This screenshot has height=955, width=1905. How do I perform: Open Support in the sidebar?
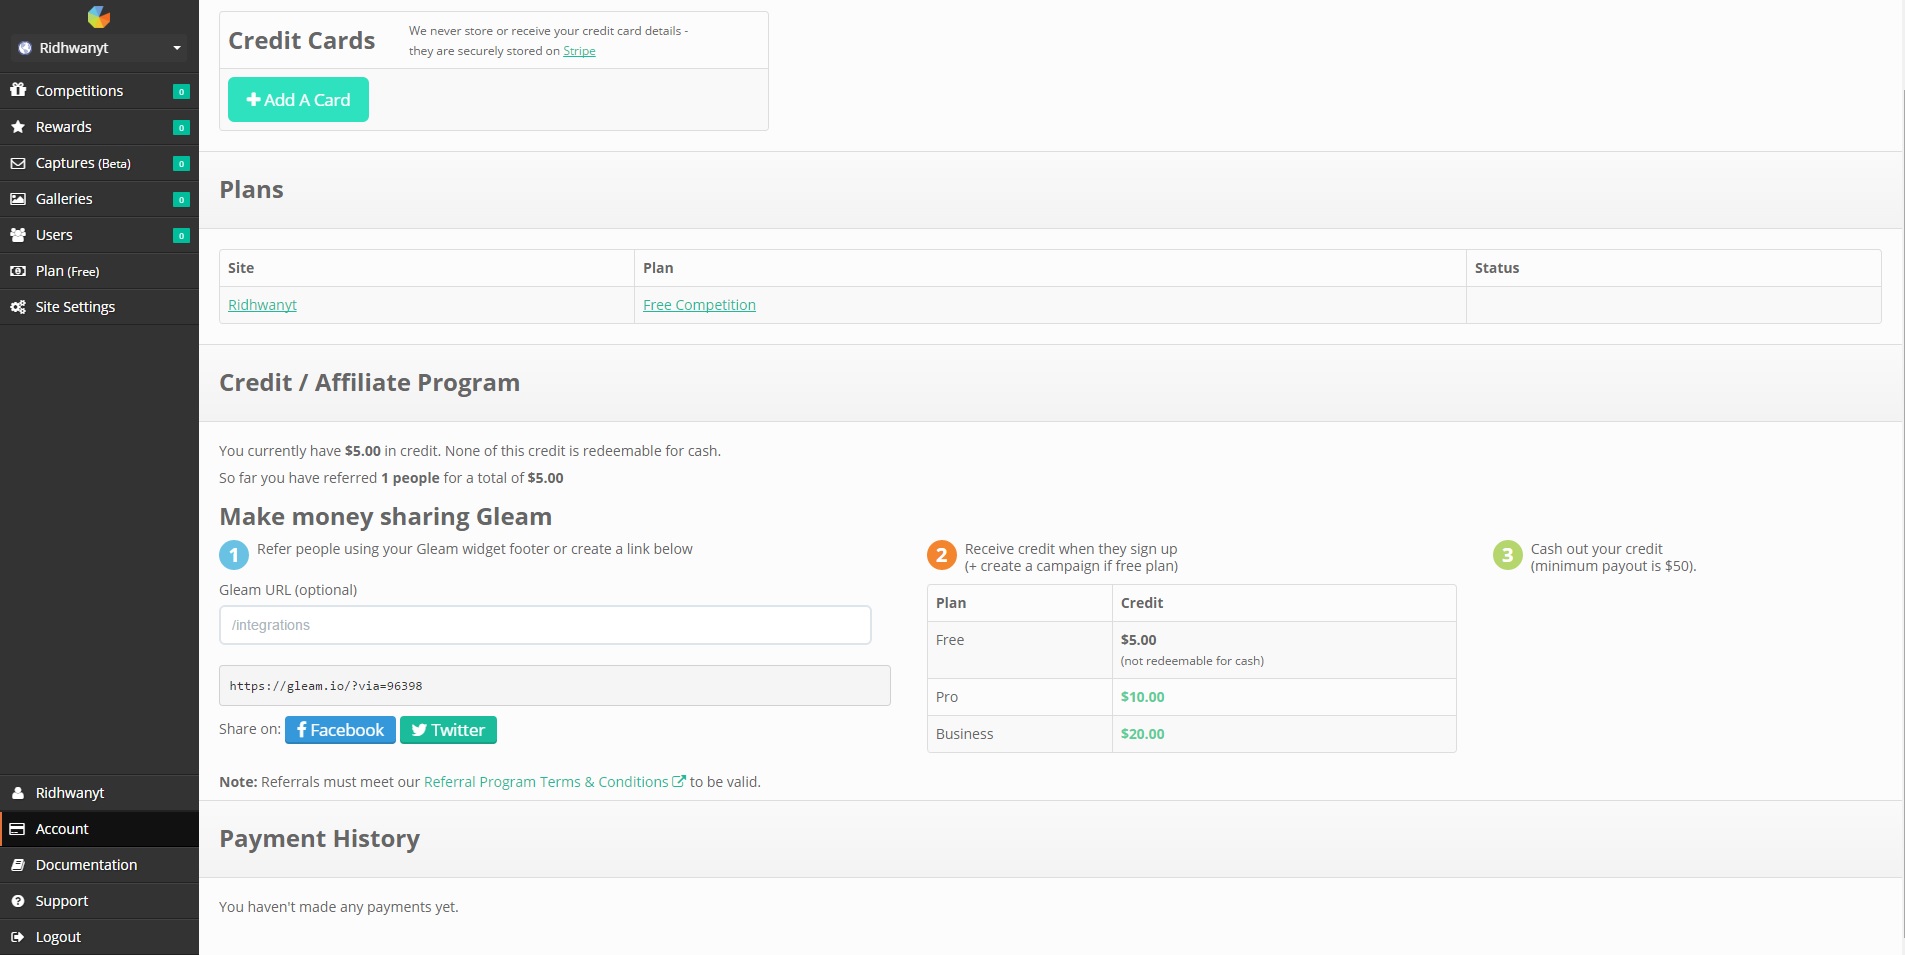tap(99, 901)
